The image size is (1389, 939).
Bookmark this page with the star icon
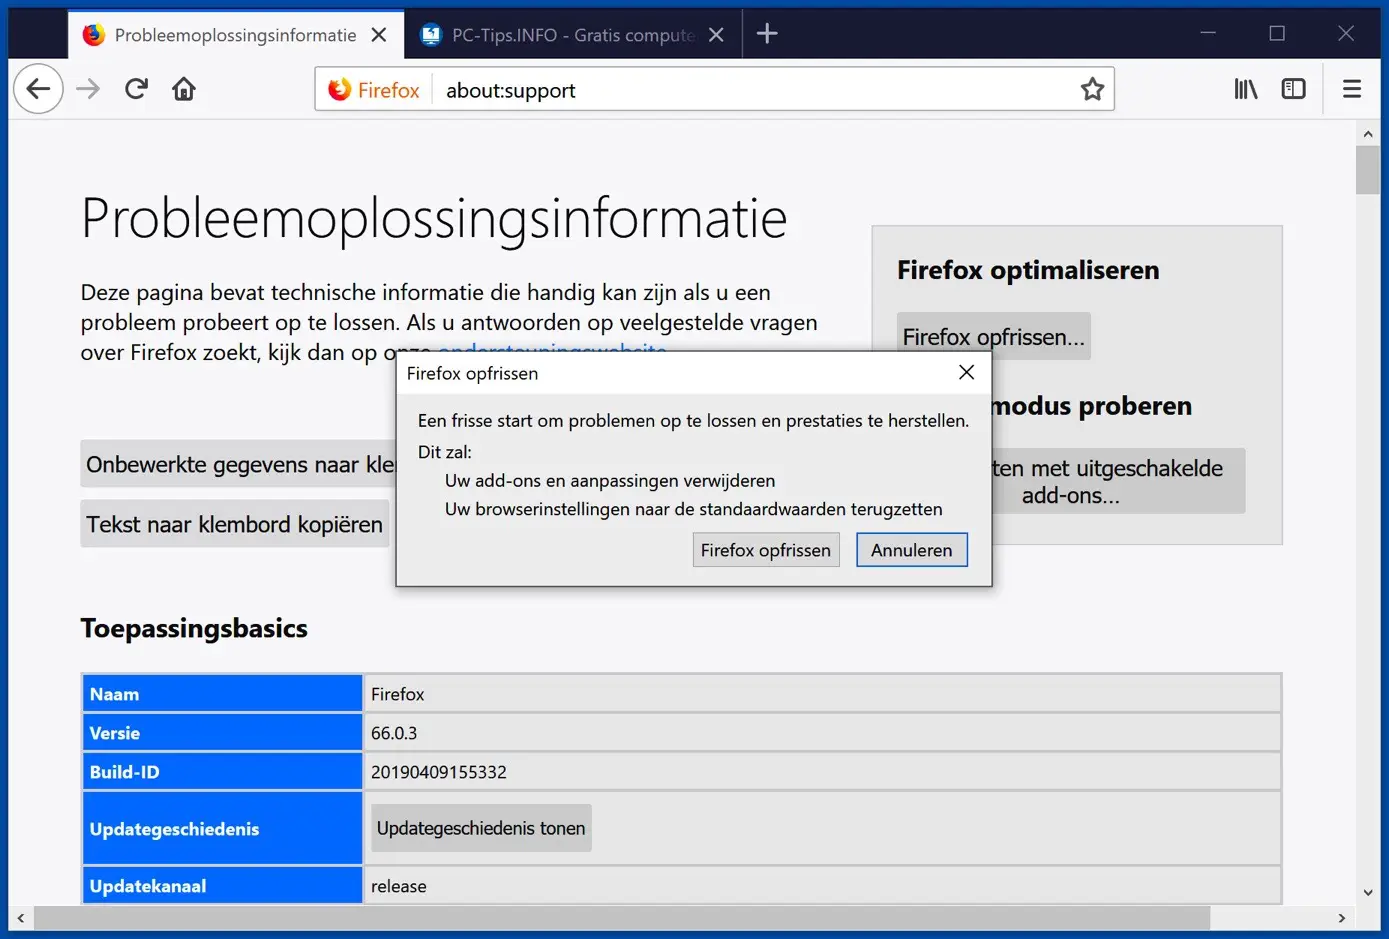pos(1092,89)
